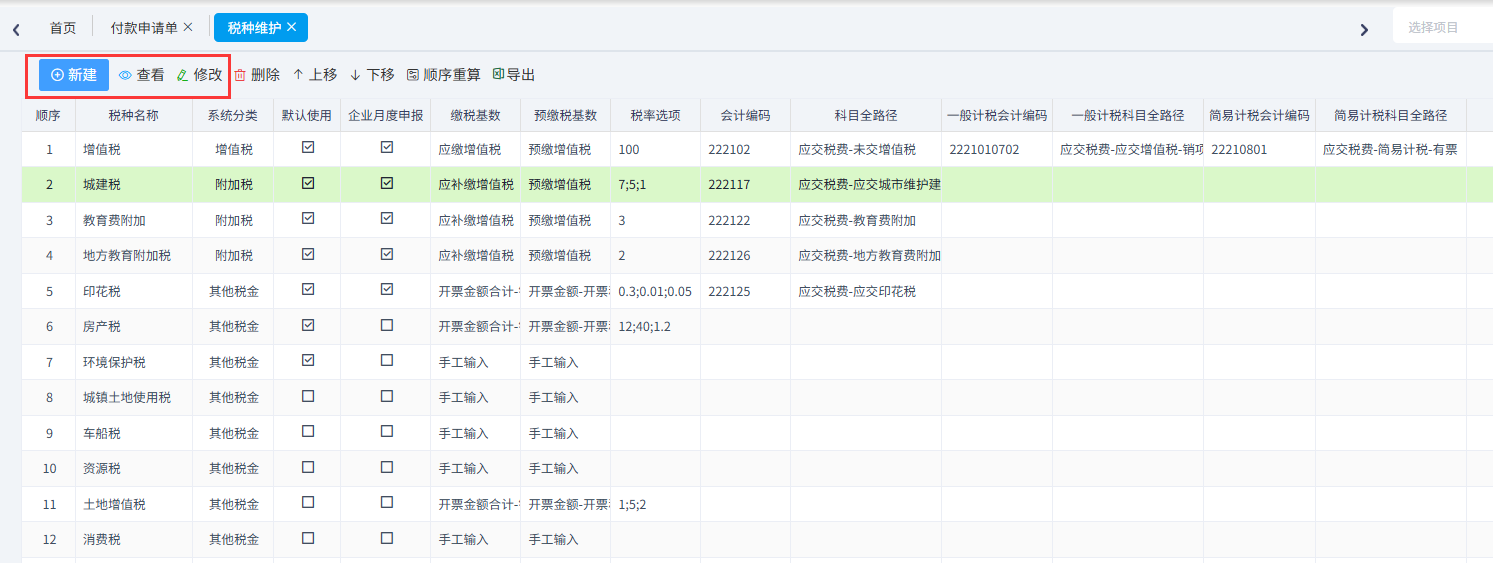Click the 税种名称 column header
The height and width of the screenshot is (563, 1493).
point(134,115)
